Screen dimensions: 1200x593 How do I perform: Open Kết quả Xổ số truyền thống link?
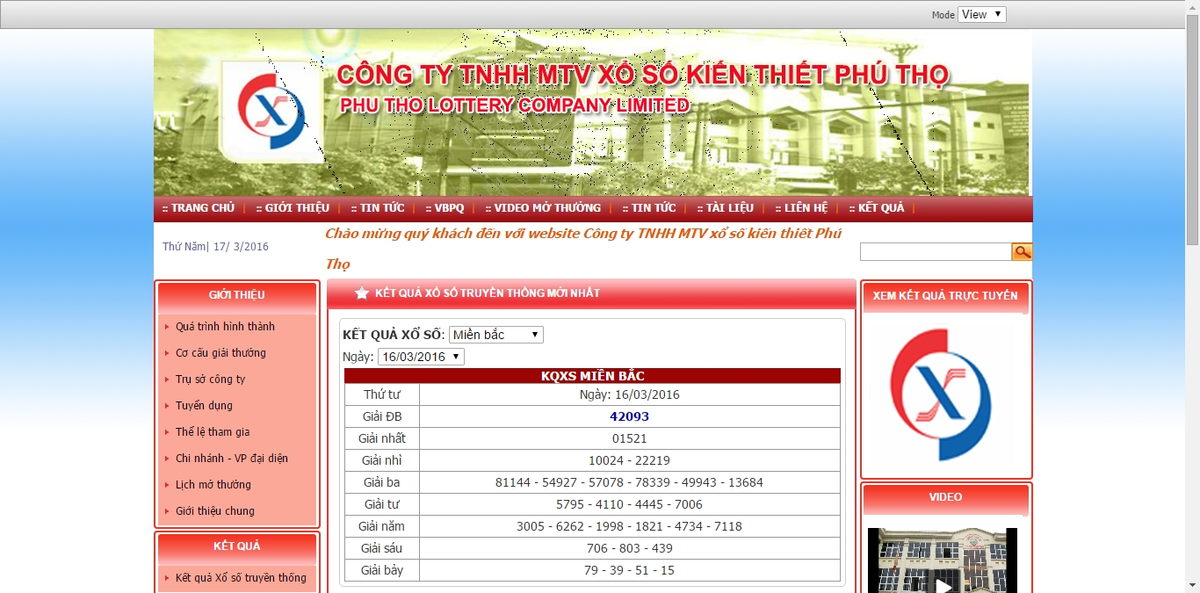click(241, 577)
